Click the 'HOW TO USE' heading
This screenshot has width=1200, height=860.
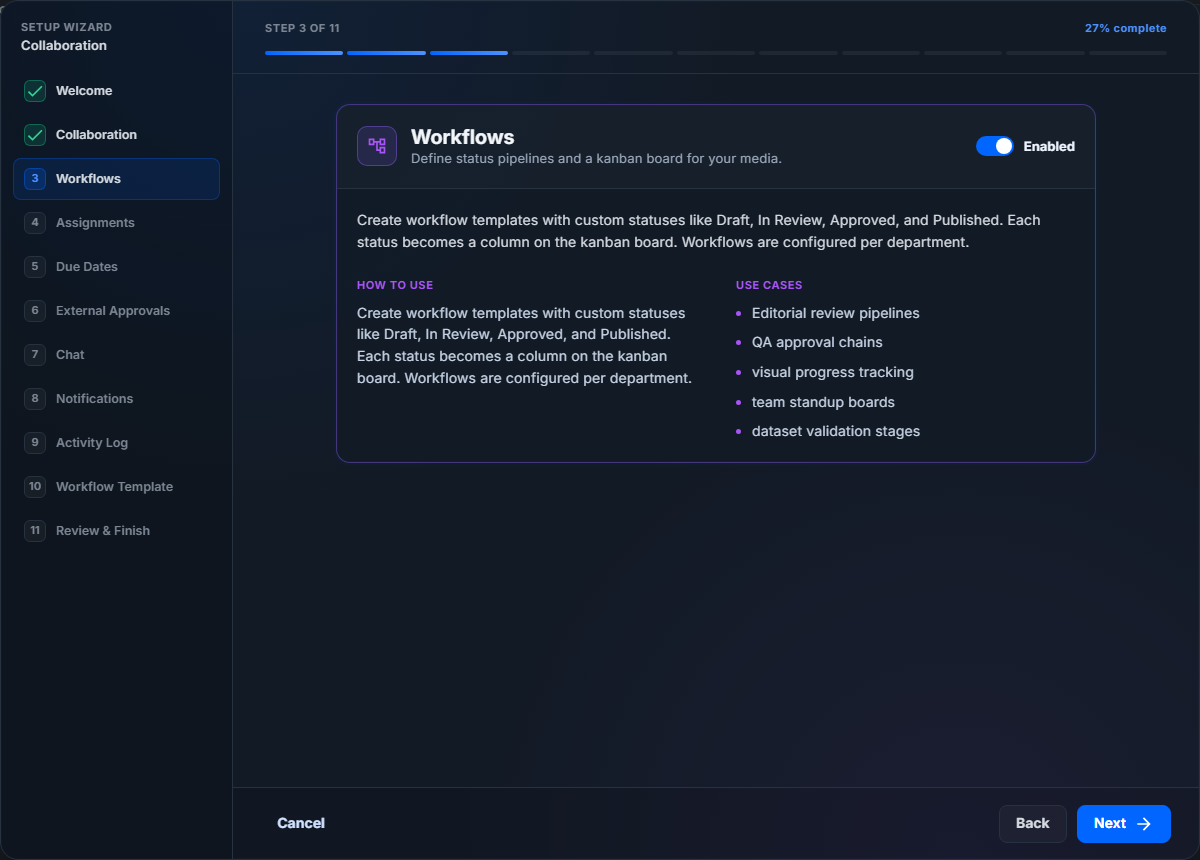pos(395,285)
